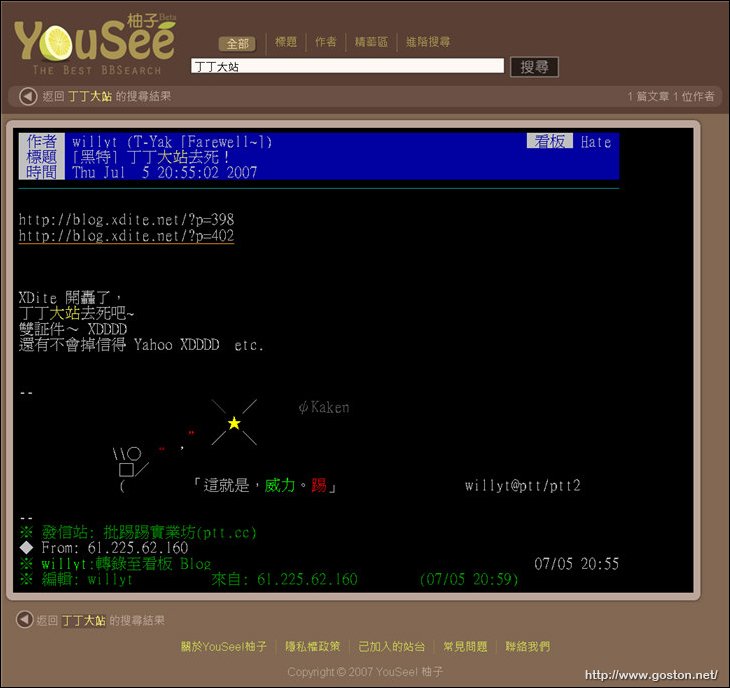Open 進階搜尋 advanced search
Screen dimensions: 730x688
point(428,42)
